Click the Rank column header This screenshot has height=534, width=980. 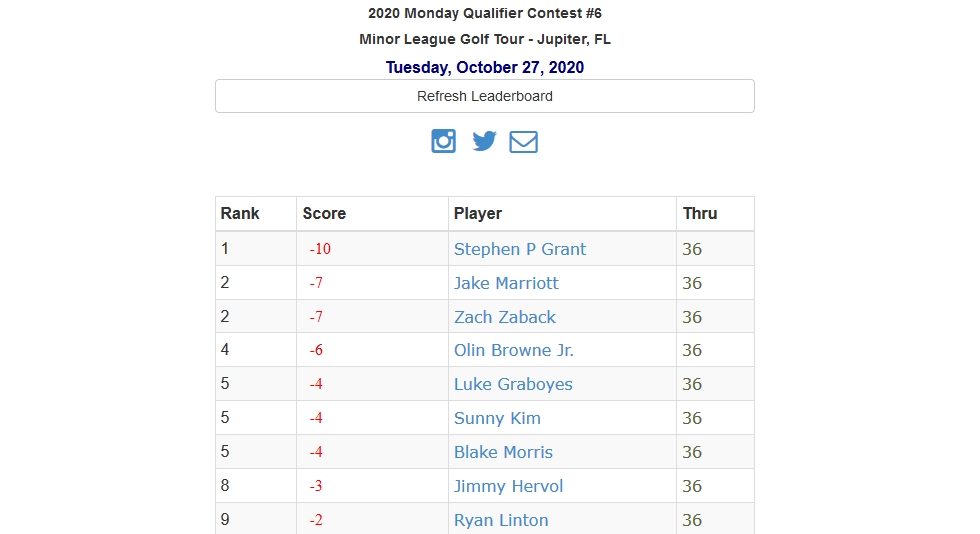(x=239, y=213)
